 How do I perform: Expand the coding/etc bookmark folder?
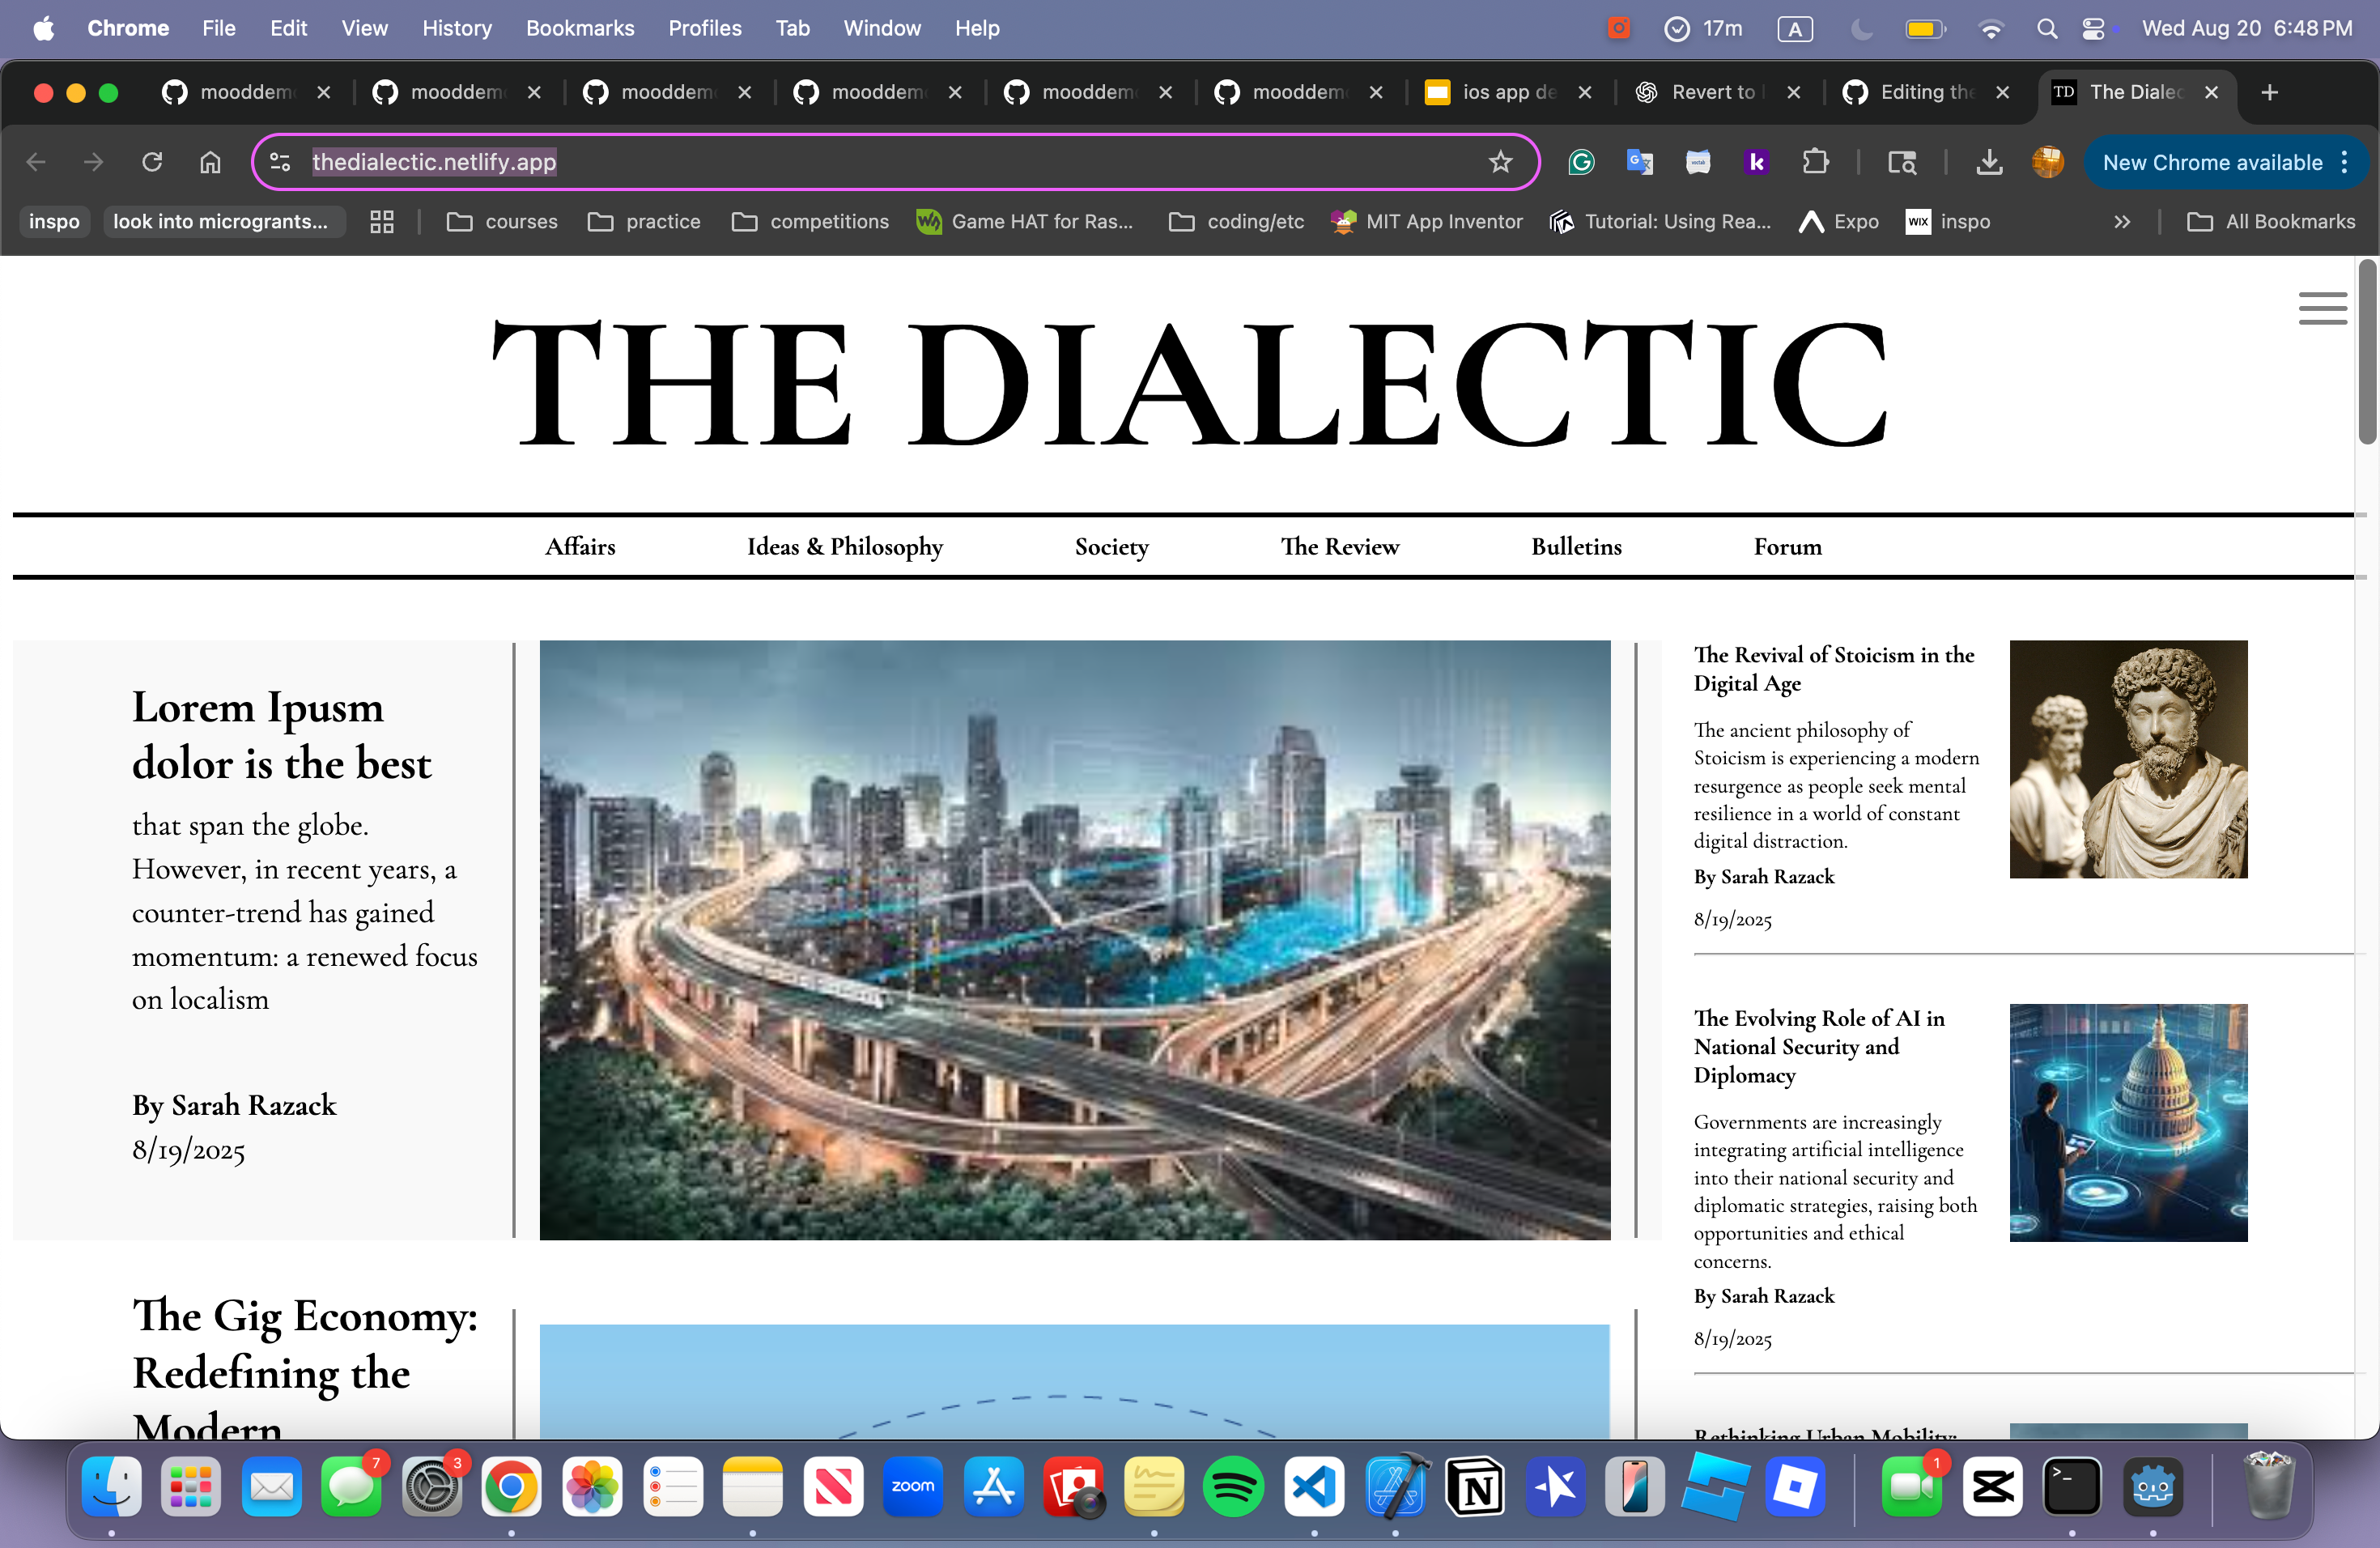[1237, 222]
